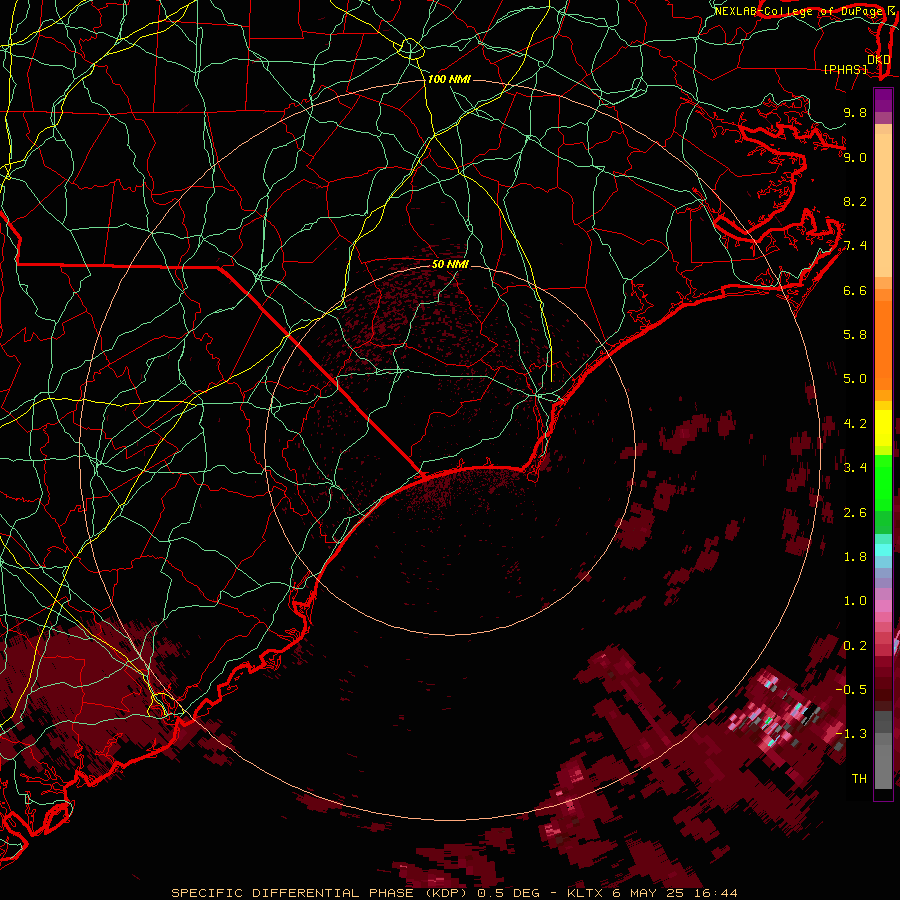The height and width of the screenshot is (900, 900).
Task: Click the 4.2 value on the color scale
Action: point(855,424)
